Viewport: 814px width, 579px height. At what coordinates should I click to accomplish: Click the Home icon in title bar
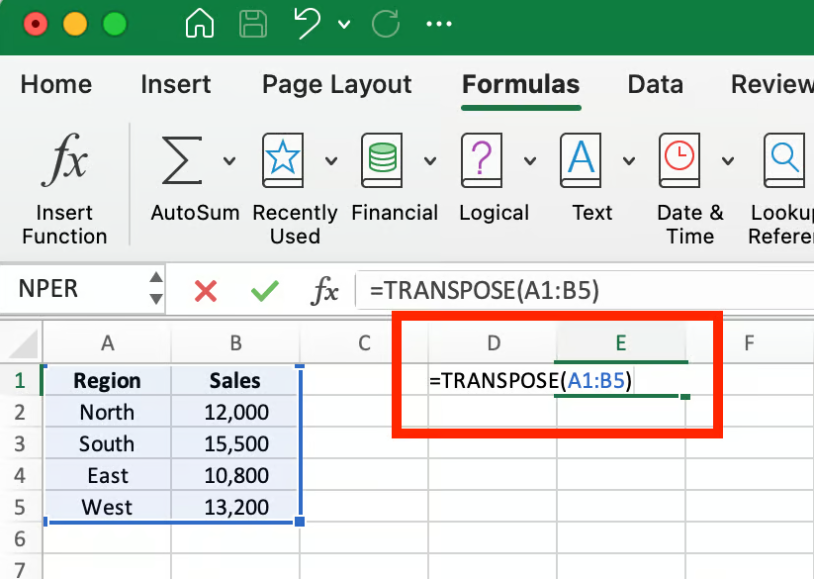(200, 24)
